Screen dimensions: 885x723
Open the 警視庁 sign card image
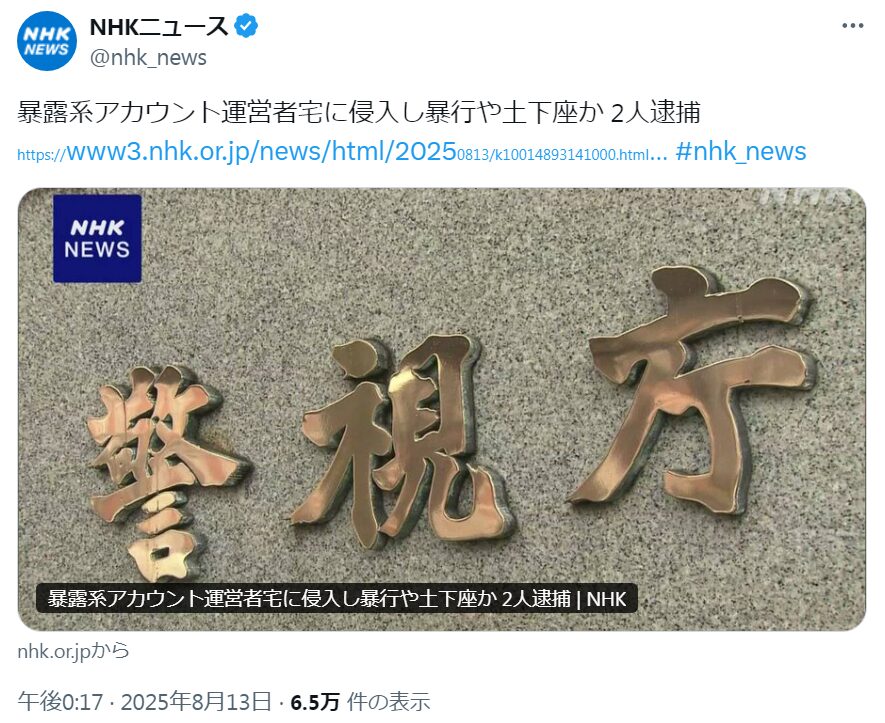[442, 409]
